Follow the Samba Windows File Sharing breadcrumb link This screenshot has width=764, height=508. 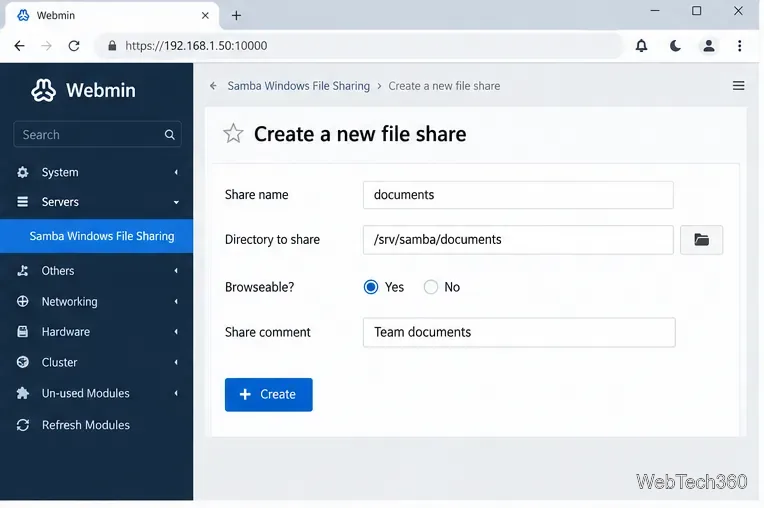[298, 86]
